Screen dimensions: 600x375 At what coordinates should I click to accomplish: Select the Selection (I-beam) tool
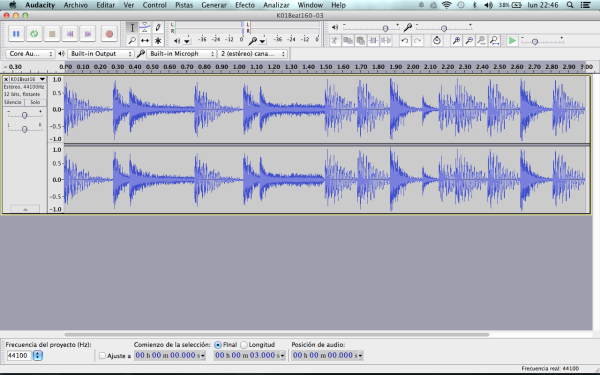(132, 28)
